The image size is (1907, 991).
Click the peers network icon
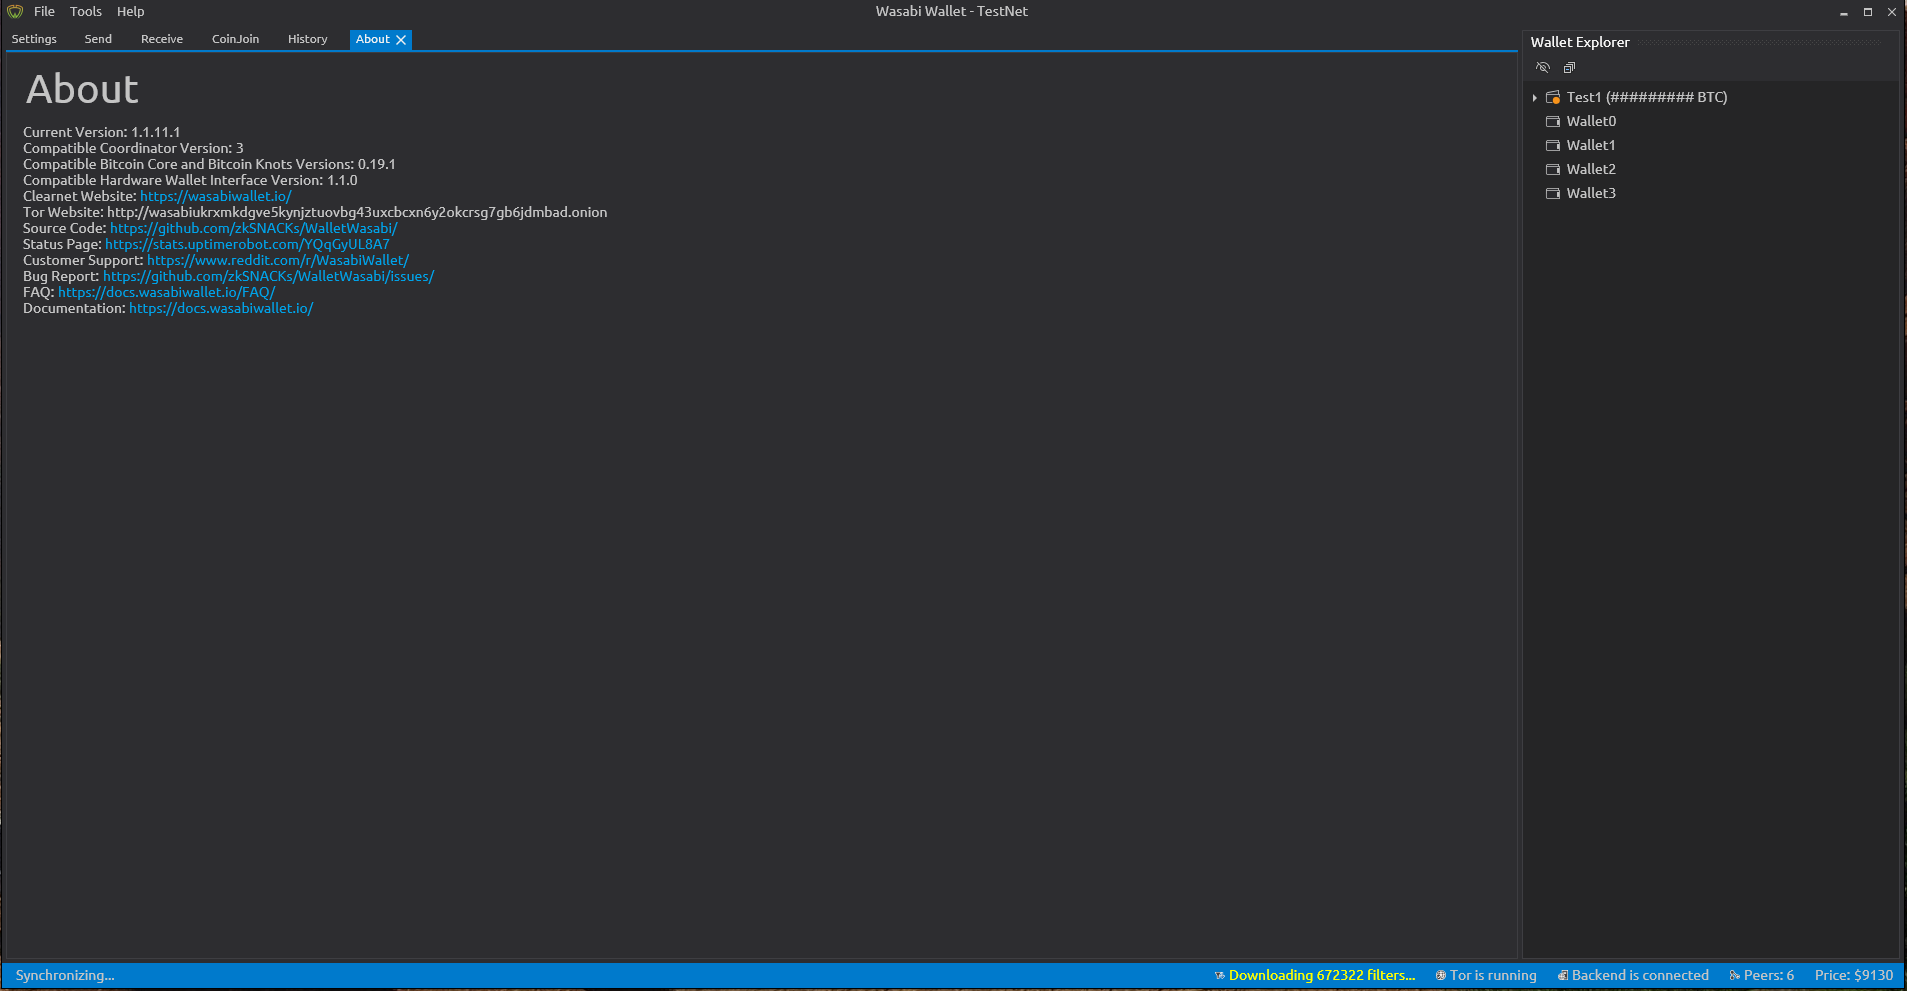1735,976
